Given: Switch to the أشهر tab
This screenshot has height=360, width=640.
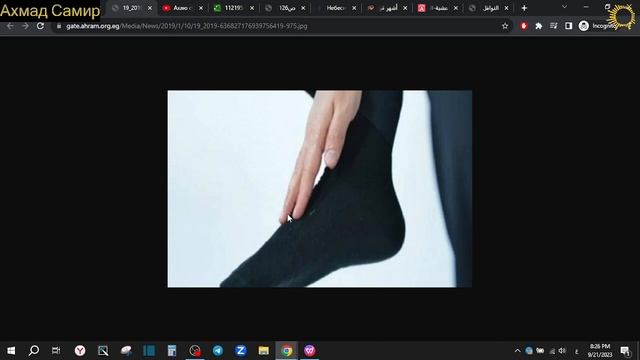Looking at the screenshot, I should [x=386, y=8].
